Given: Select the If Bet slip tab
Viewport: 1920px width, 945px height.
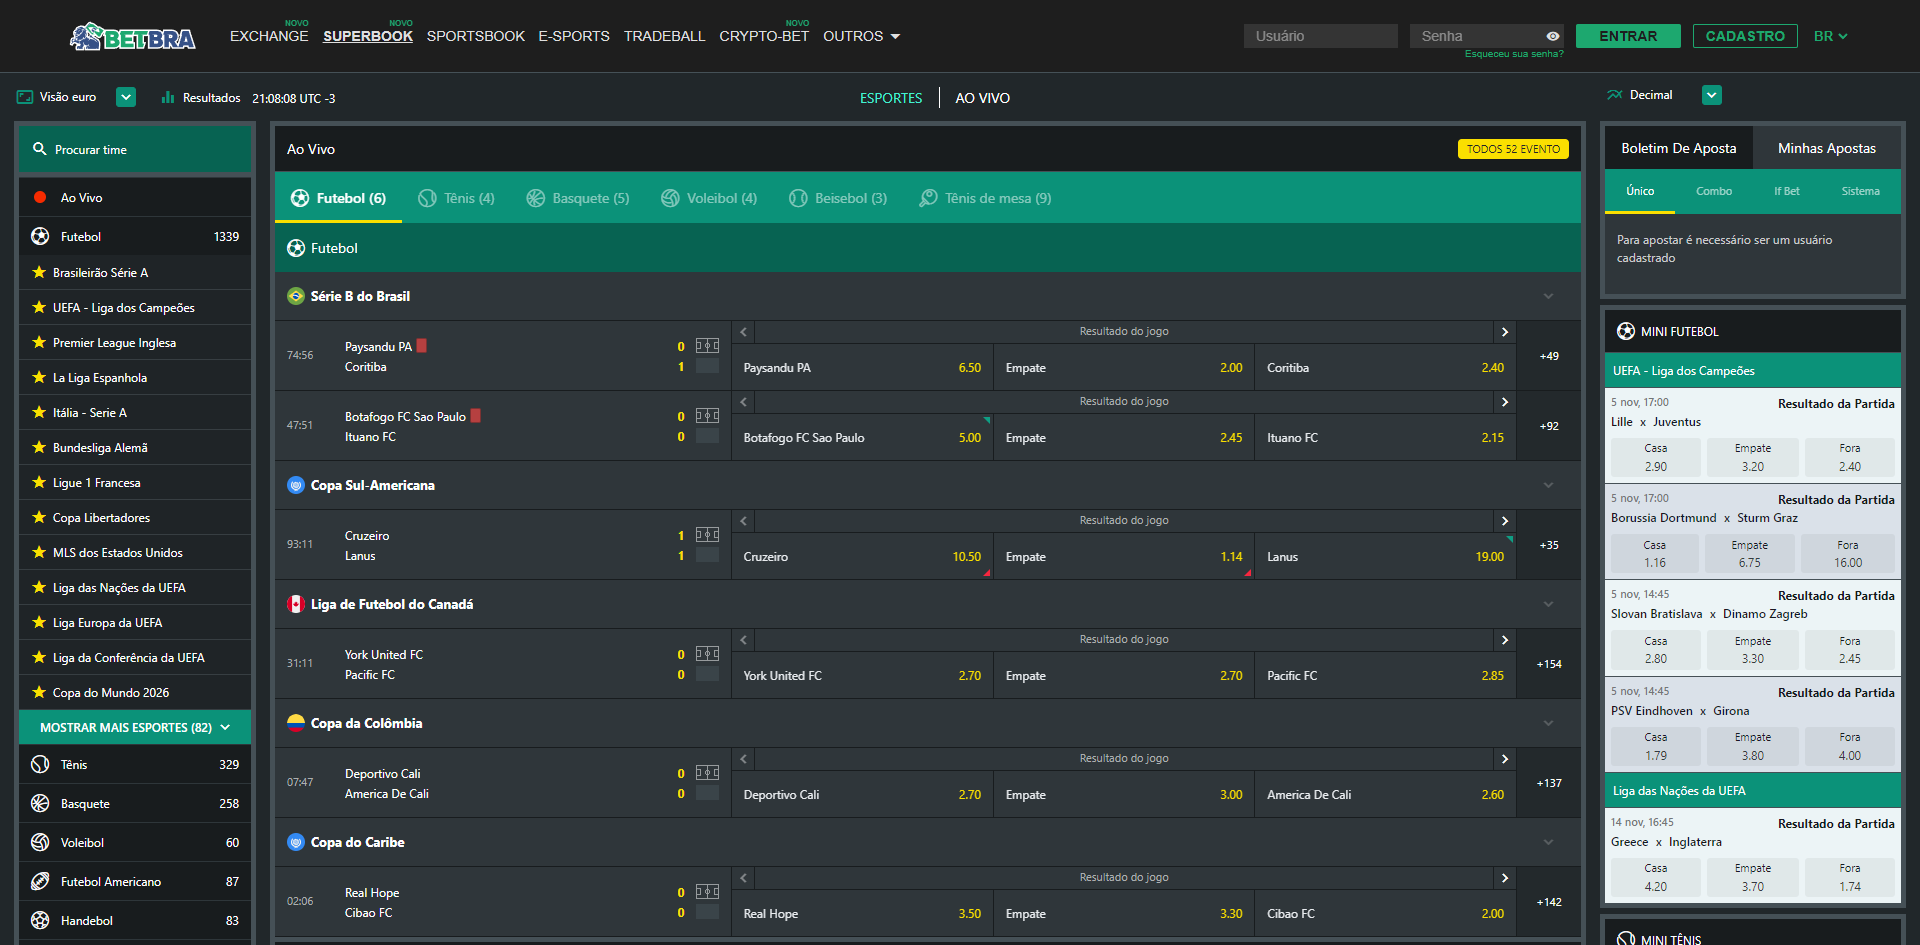Looking at the screenshot, I should [x=1787, y=191].
